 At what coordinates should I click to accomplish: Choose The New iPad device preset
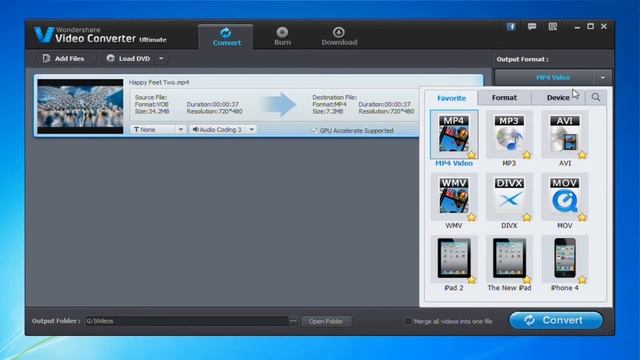[x=509, y=259]
